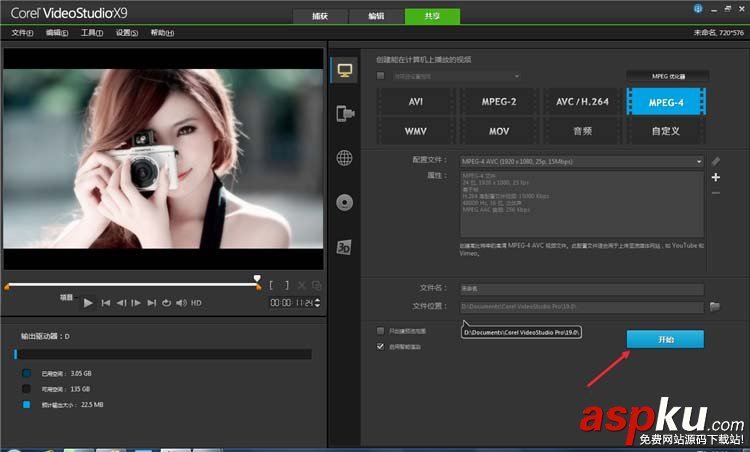
Task: Browse for output folder icon
Action: 715,306
